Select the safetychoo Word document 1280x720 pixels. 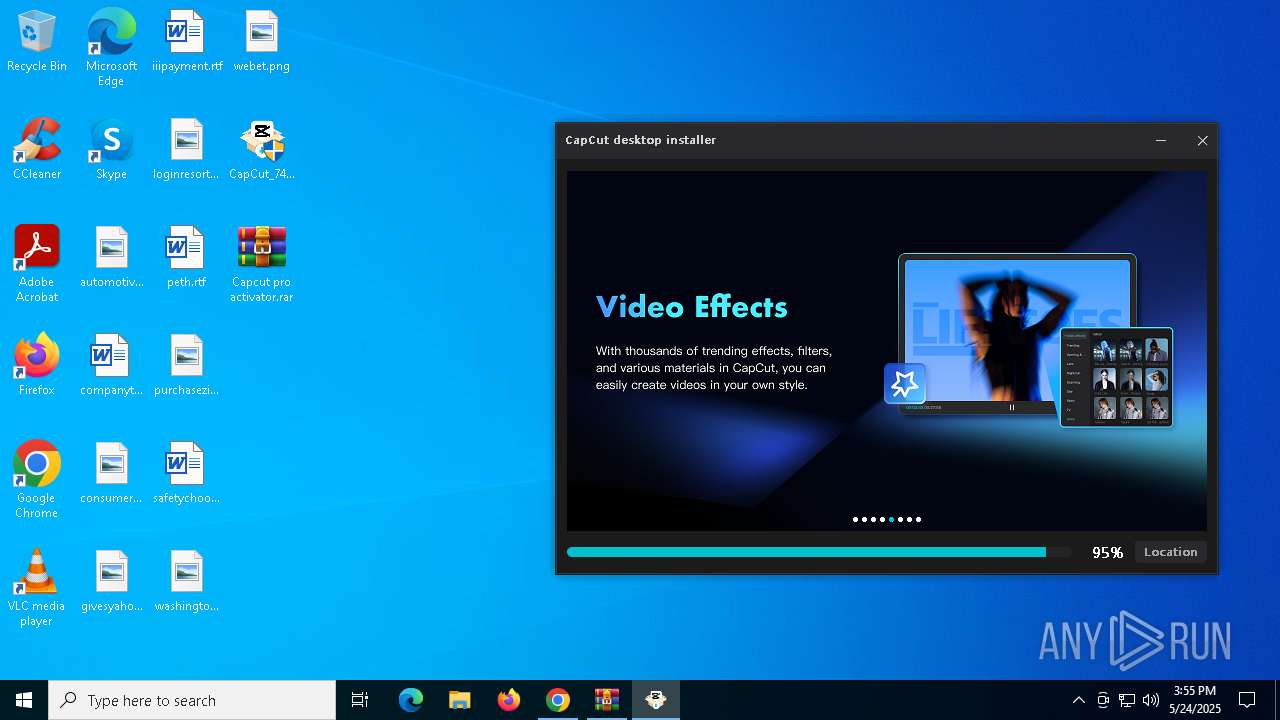(187, 473)
